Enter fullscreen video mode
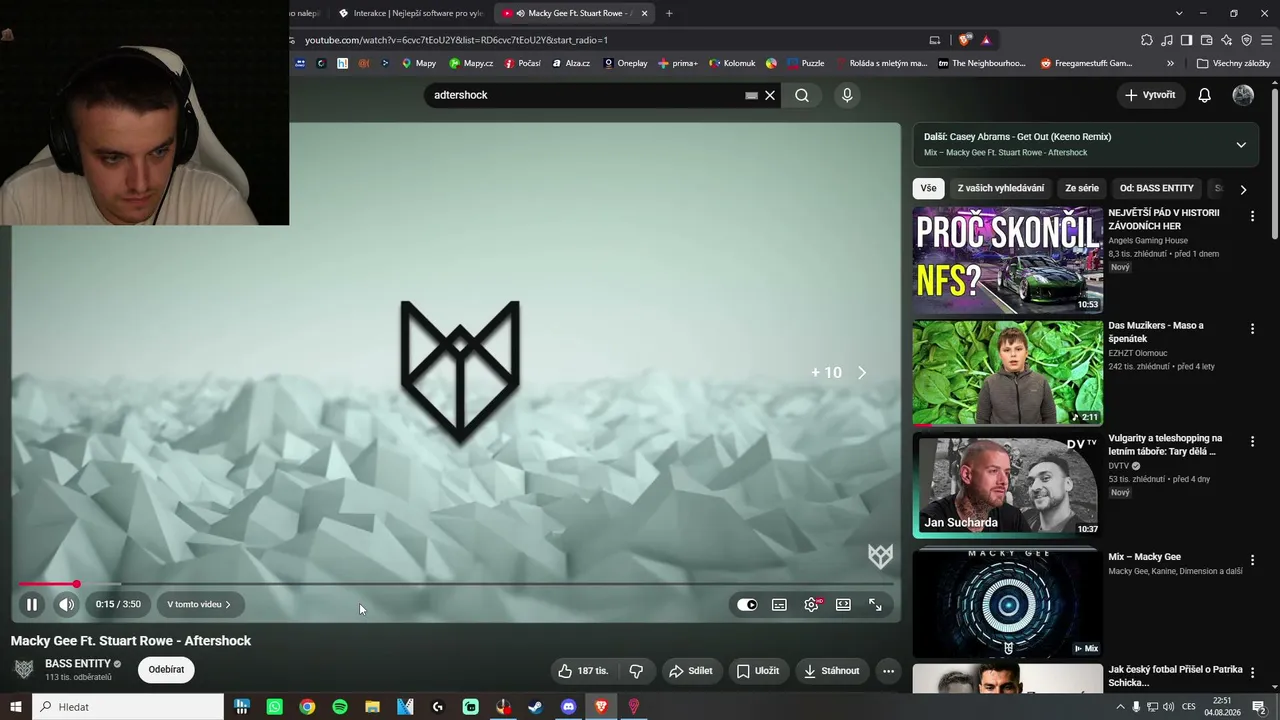The image size is (1280, 720). [875, 604]
